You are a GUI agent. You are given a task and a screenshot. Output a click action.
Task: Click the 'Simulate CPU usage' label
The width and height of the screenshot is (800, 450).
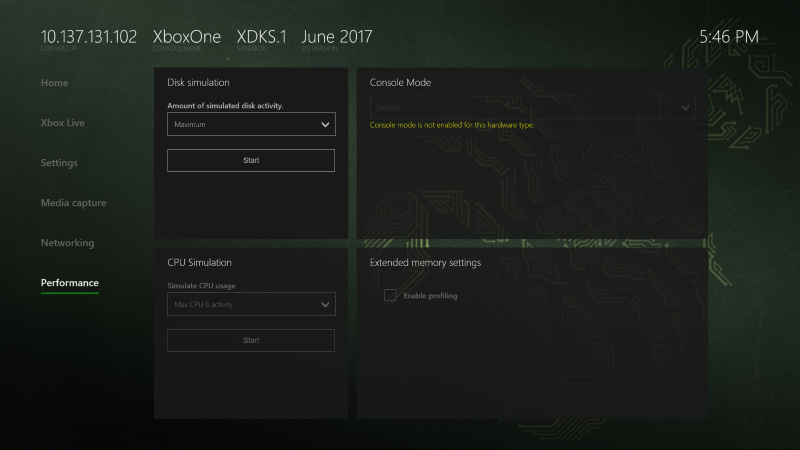pos(202,286)
